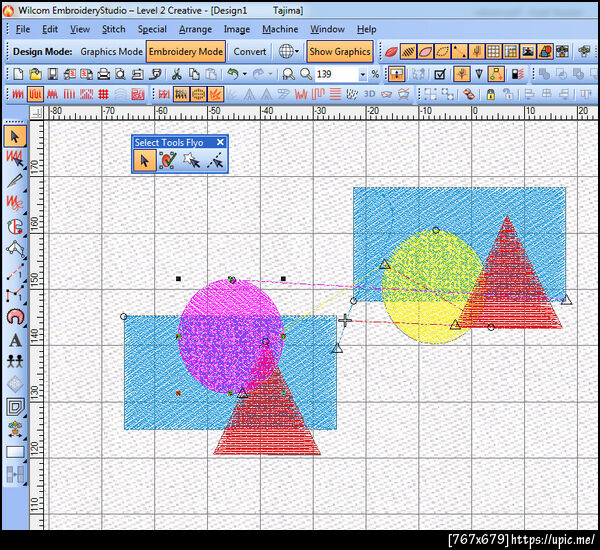Lock the selected object with padlock icon
Viewport: 600px width, 550px height.
tap(491, 94)
